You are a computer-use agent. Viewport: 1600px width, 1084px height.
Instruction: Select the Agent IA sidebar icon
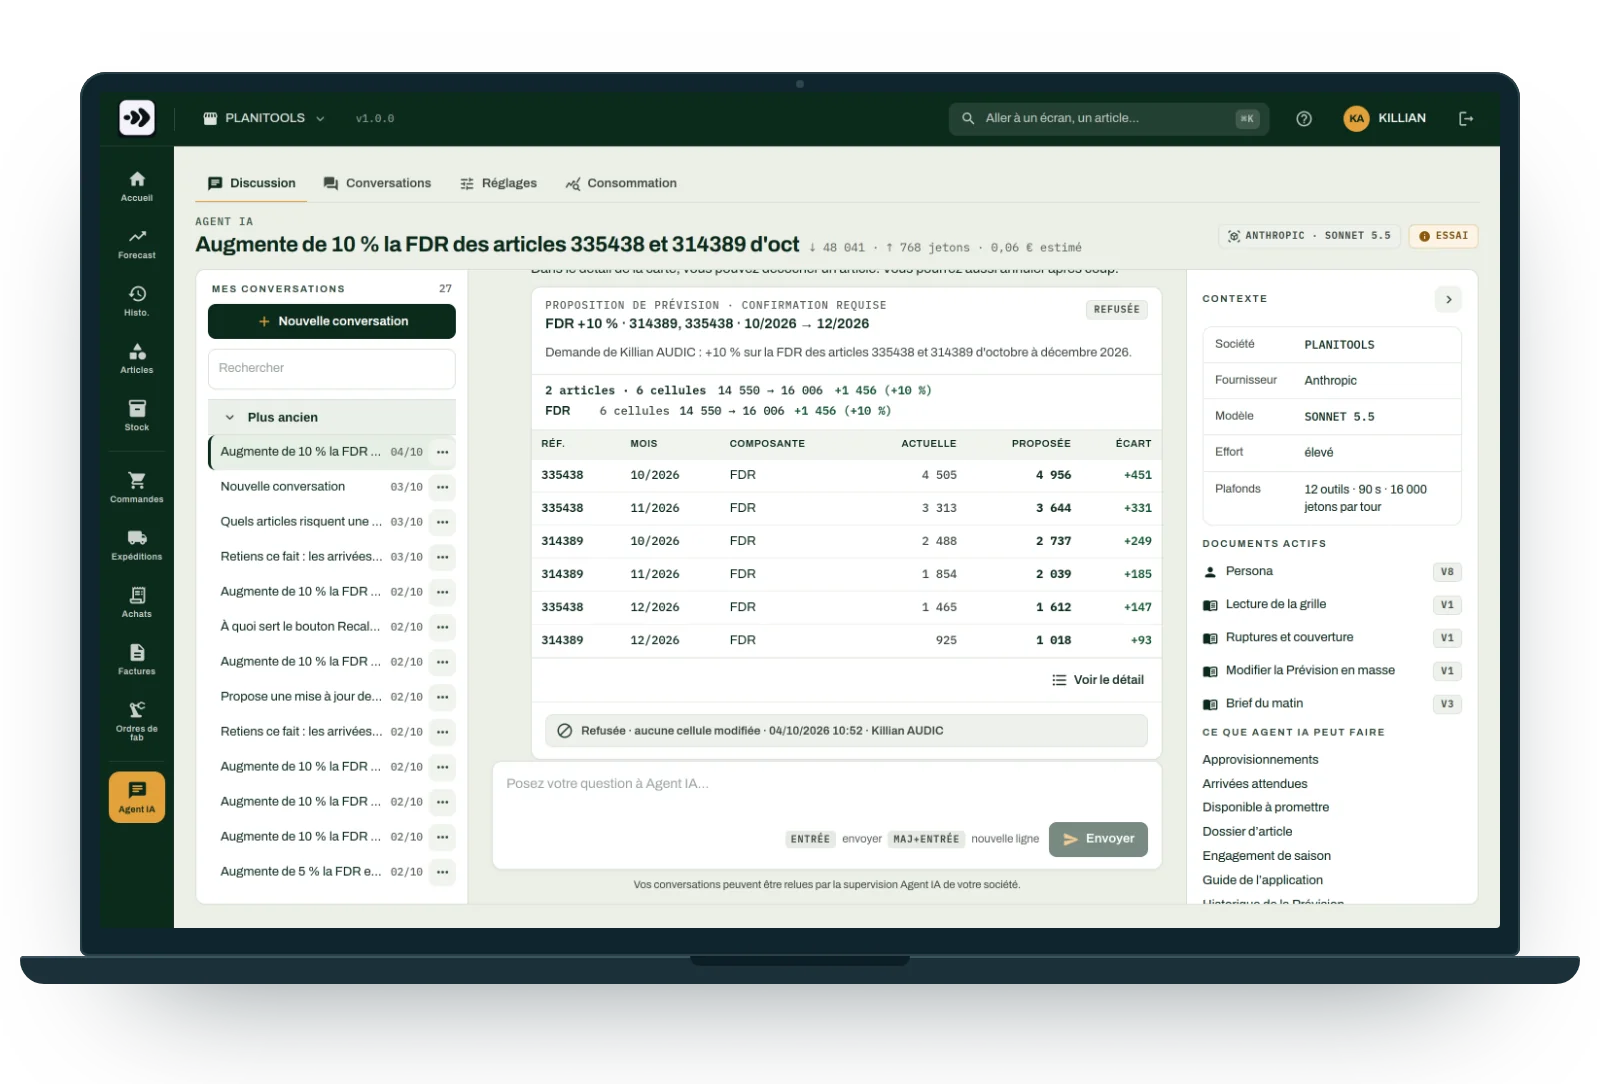click(137, 797)
